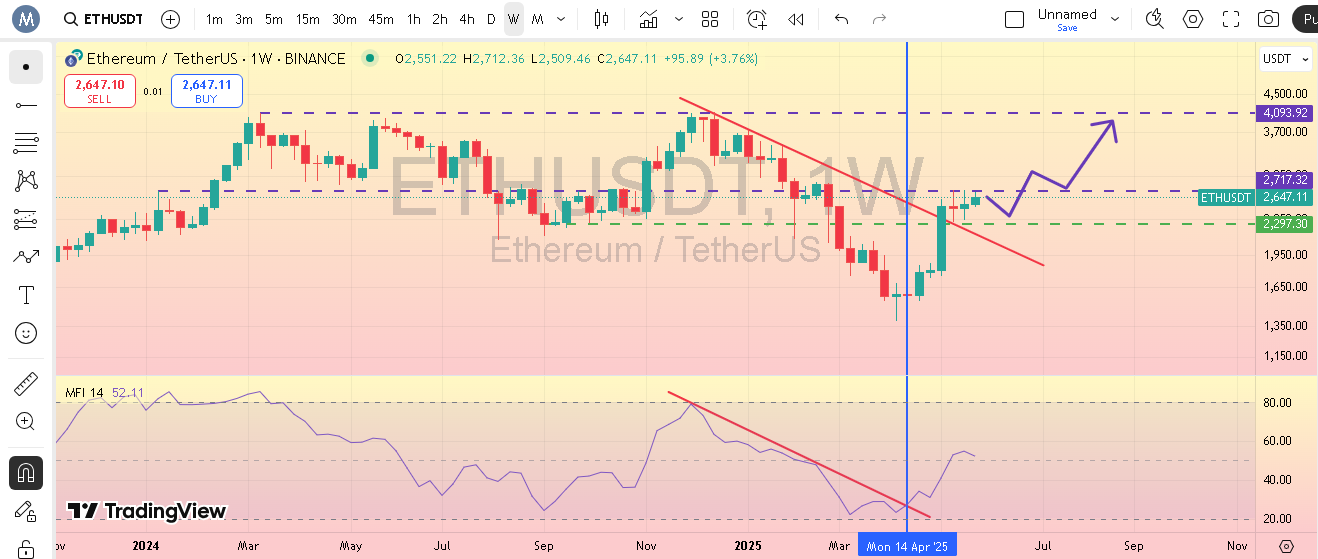The height and width of the screenshot is (559, 1318).
Task: Select the brush and shapes tool
Action: (x=26, y=257)
